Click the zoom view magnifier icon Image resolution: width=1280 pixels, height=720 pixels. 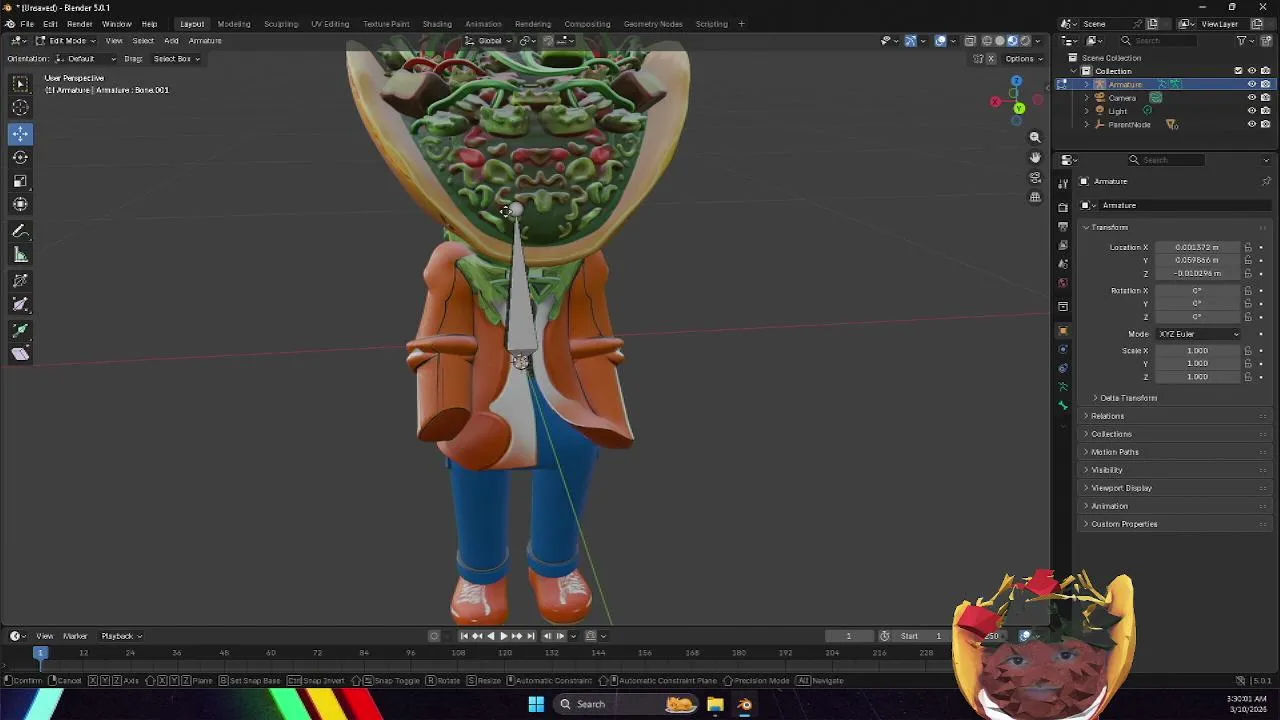1035,137
